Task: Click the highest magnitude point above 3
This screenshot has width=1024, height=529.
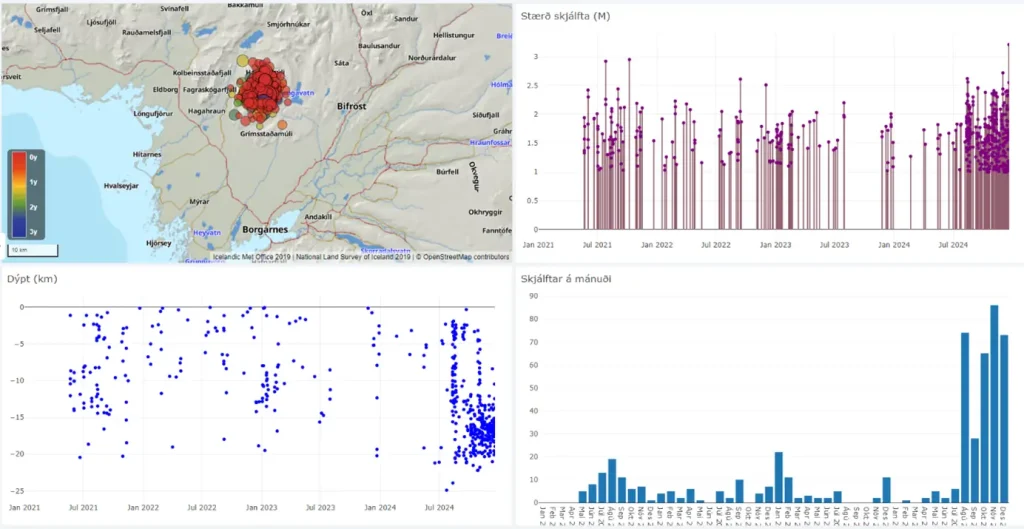Action: 1008,44
